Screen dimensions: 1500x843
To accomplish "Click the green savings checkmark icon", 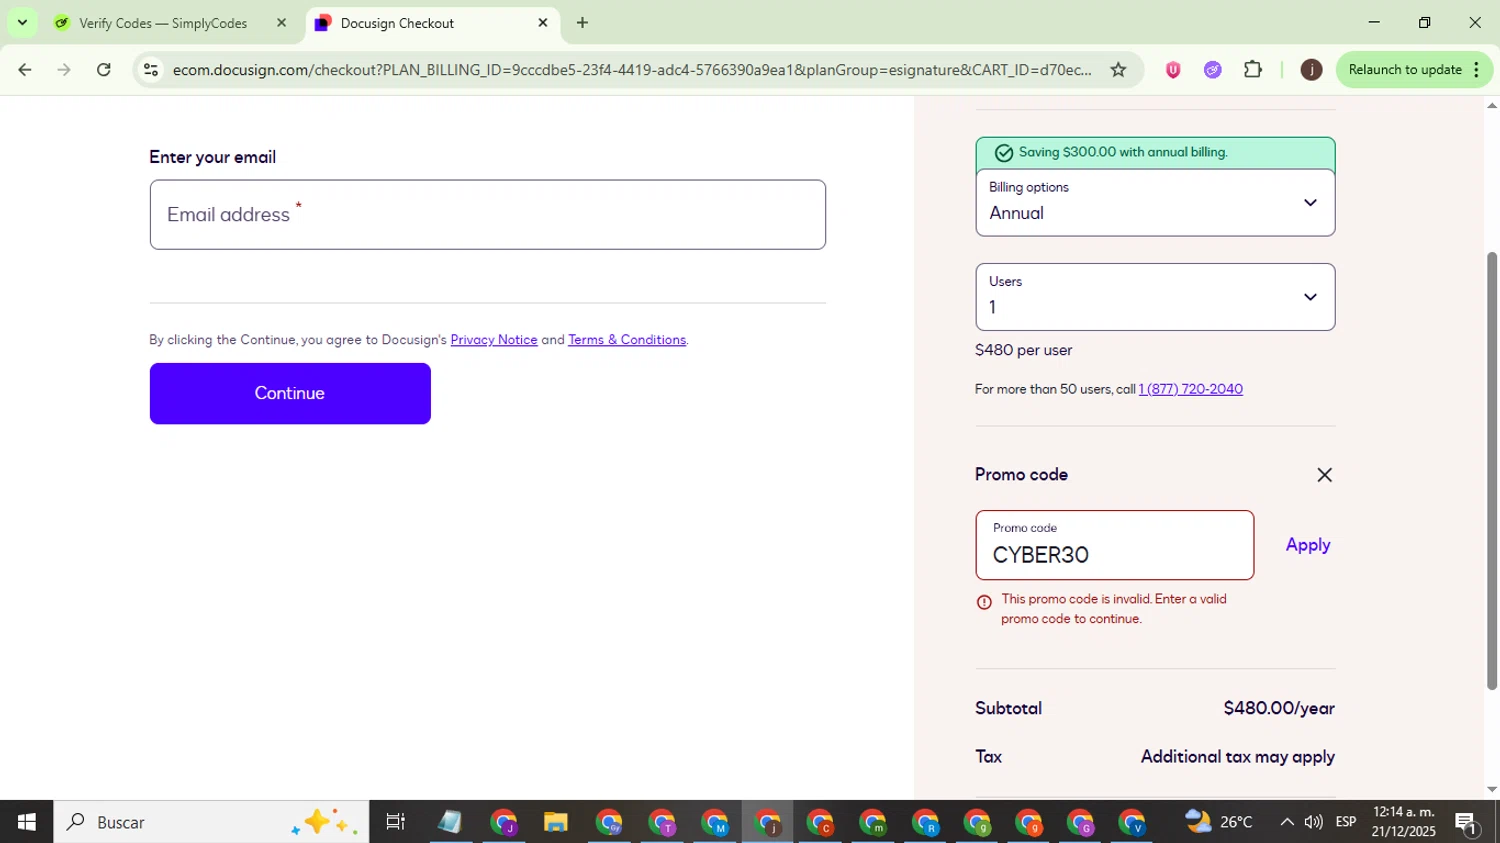I will (1003, 153).
